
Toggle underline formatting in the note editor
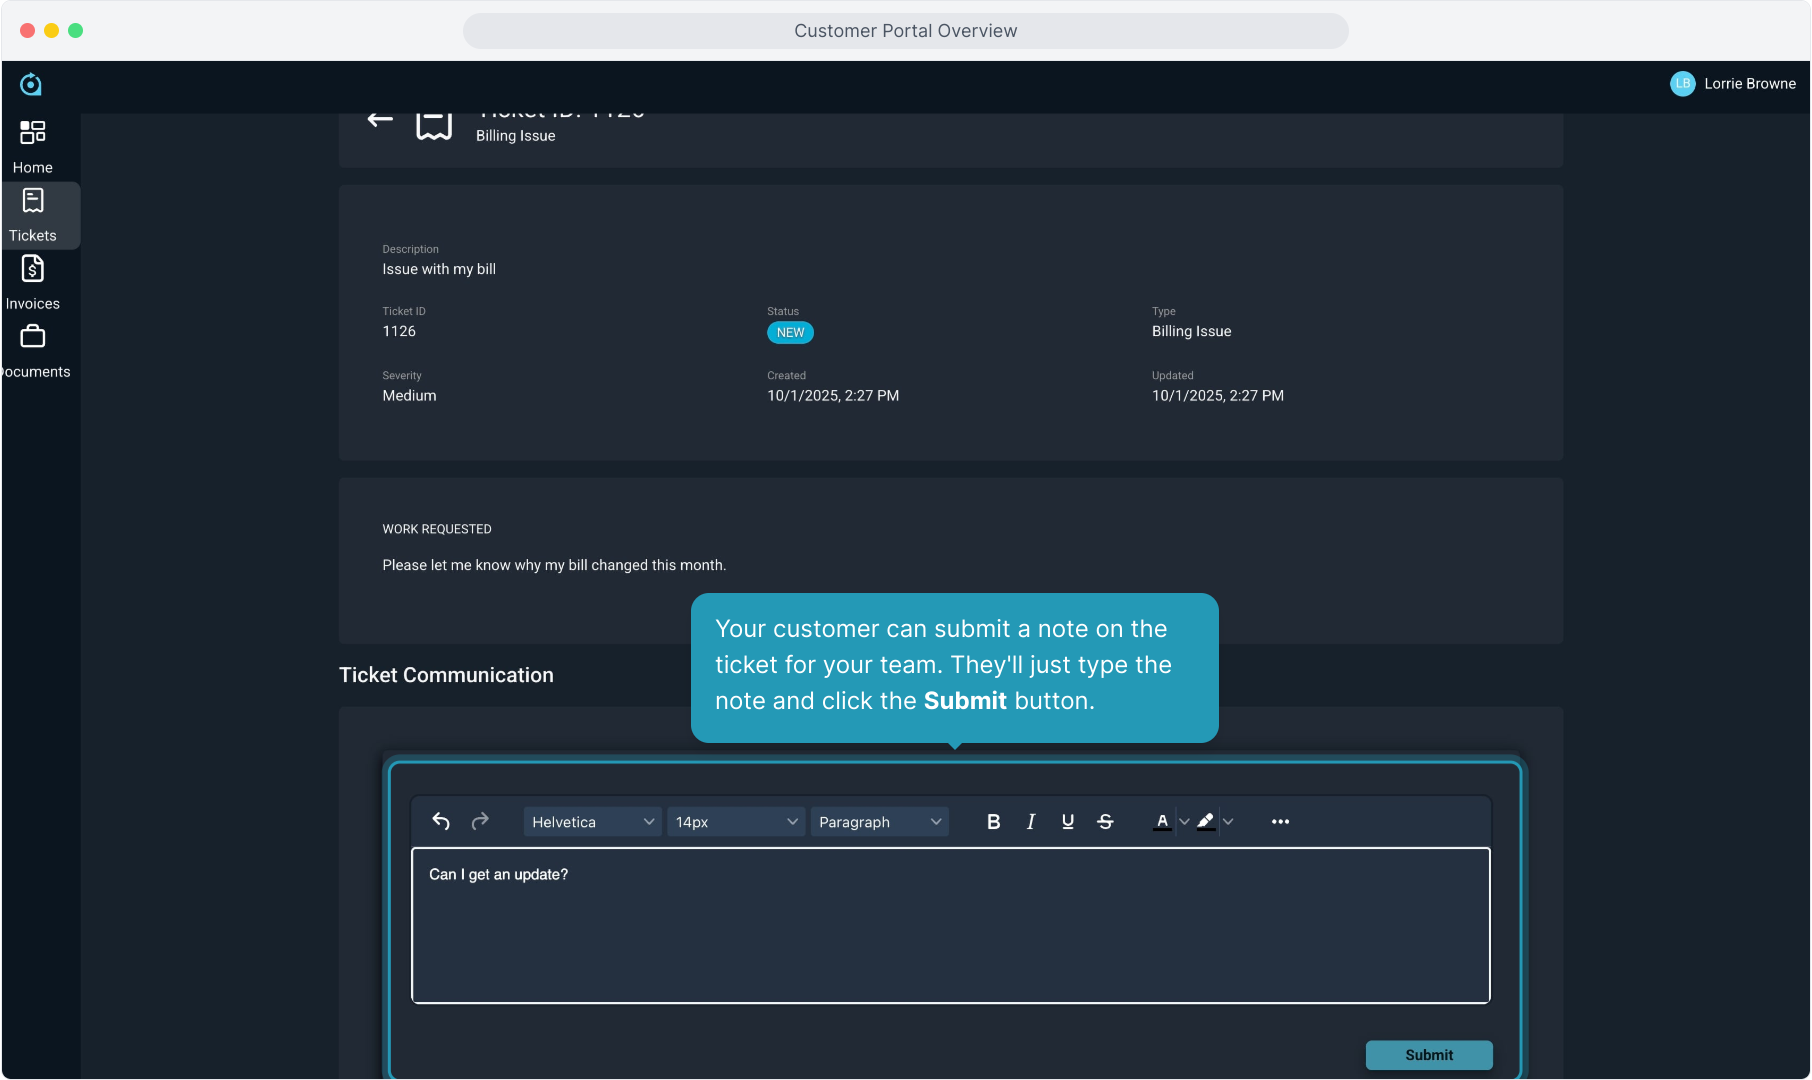(1067, 821)
